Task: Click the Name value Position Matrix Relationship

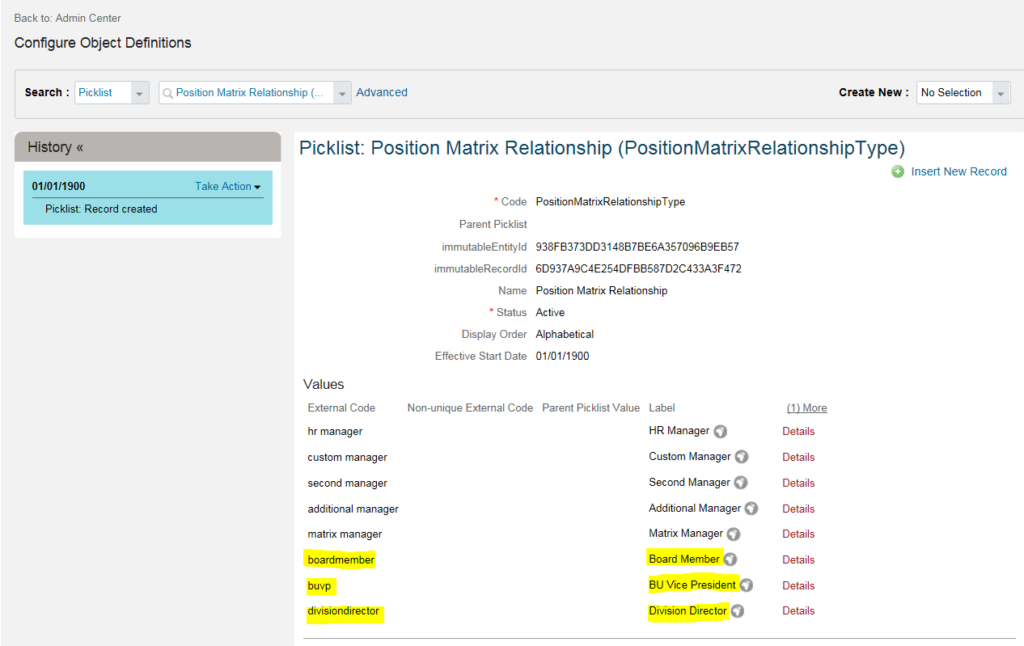Action: tap(601, 291)
